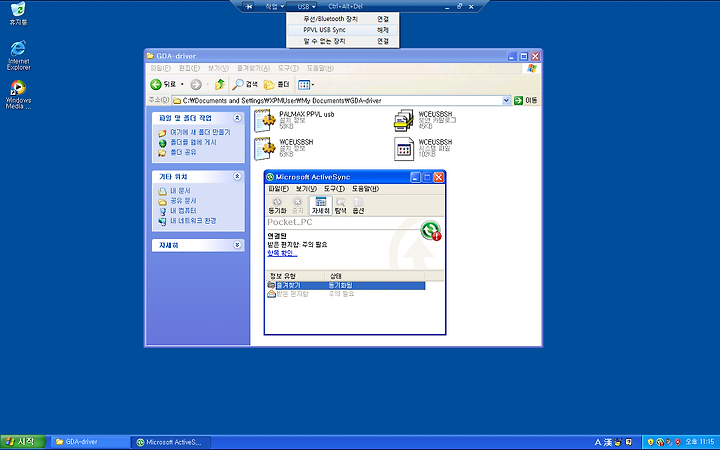Select the WCEUSBSH system file icon
720x450 pixels.
pyautogui.click(x=404, y=149)
